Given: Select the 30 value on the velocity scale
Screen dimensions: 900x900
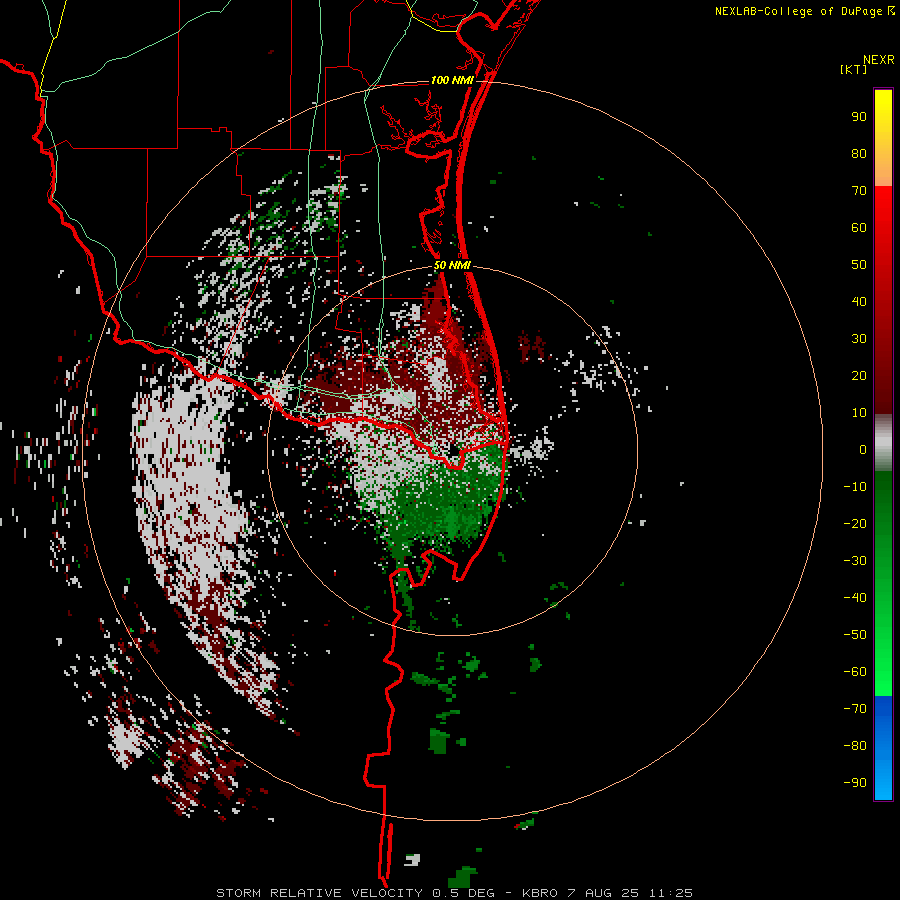Looking at the screenshot, I should [859, 339].
